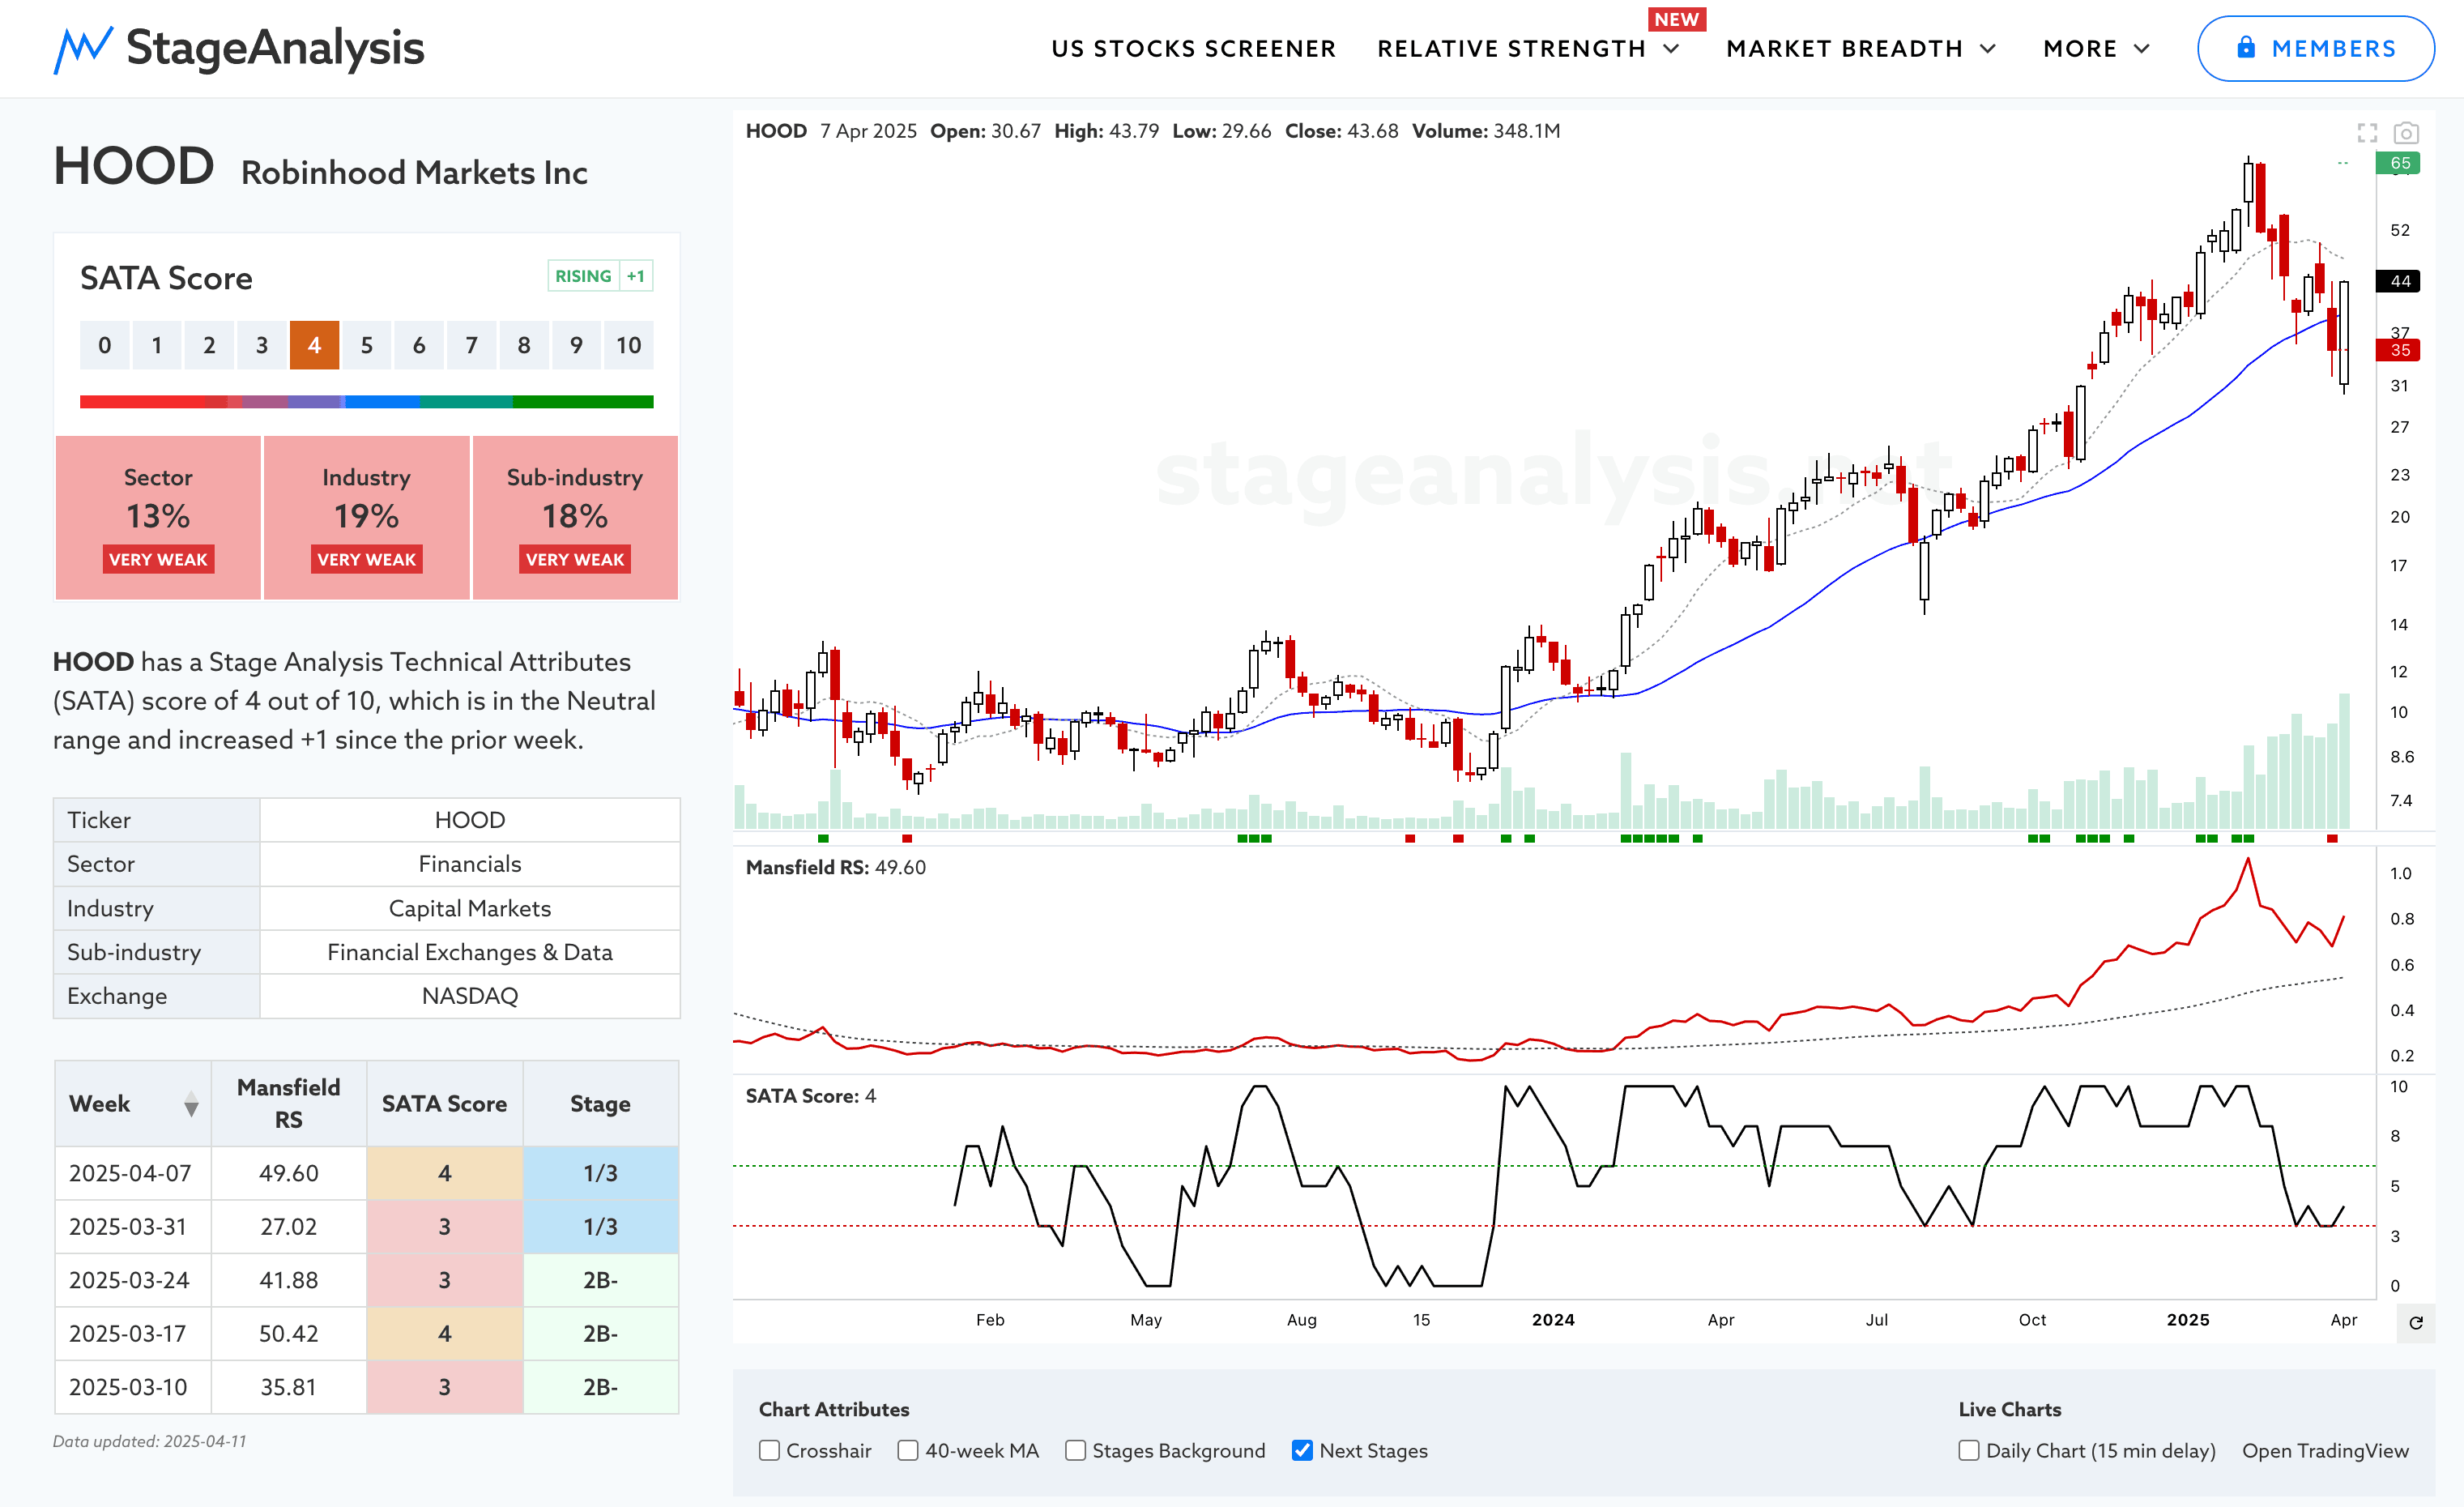The image size is (2464, 1507).
Task: Click the 2024 label on time axis
Action: tap(1553, 1320)
